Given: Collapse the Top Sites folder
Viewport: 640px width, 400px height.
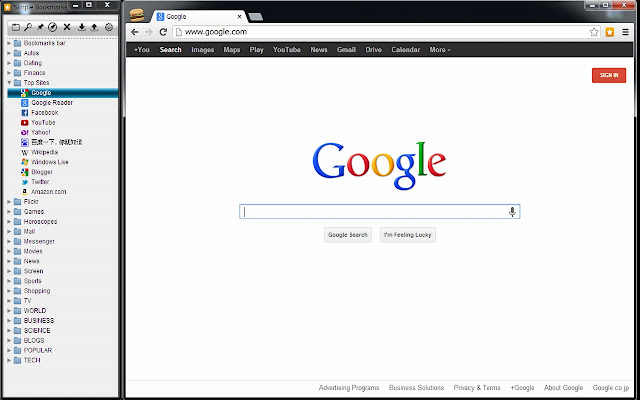Looking at the screenshot, I should pos(9,83).
